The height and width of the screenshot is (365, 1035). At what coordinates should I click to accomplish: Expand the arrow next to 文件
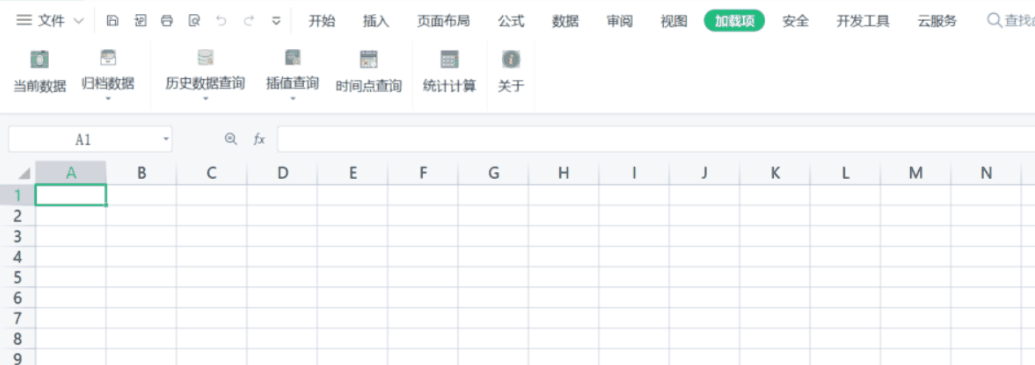[79, 21]
